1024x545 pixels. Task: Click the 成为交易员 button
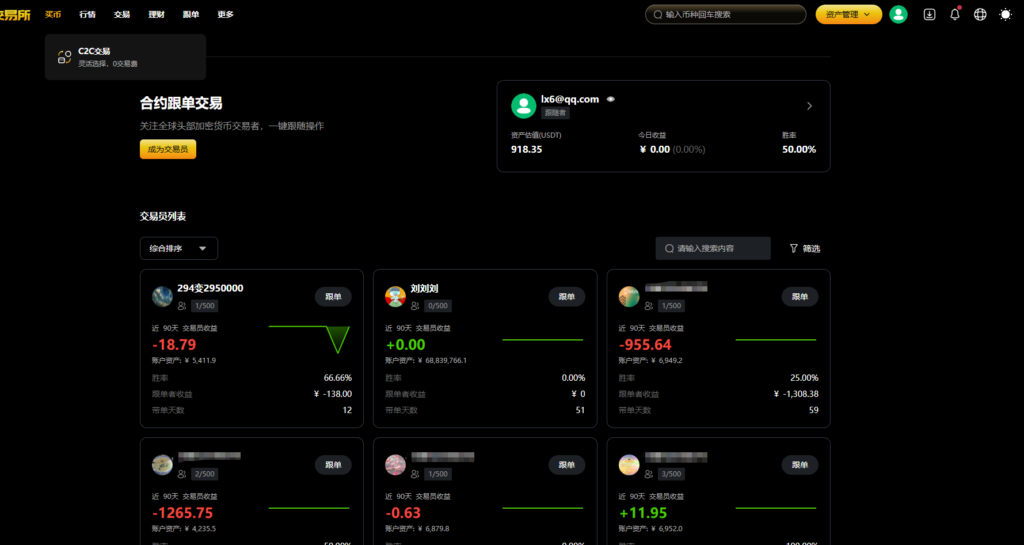coord(168,149)
